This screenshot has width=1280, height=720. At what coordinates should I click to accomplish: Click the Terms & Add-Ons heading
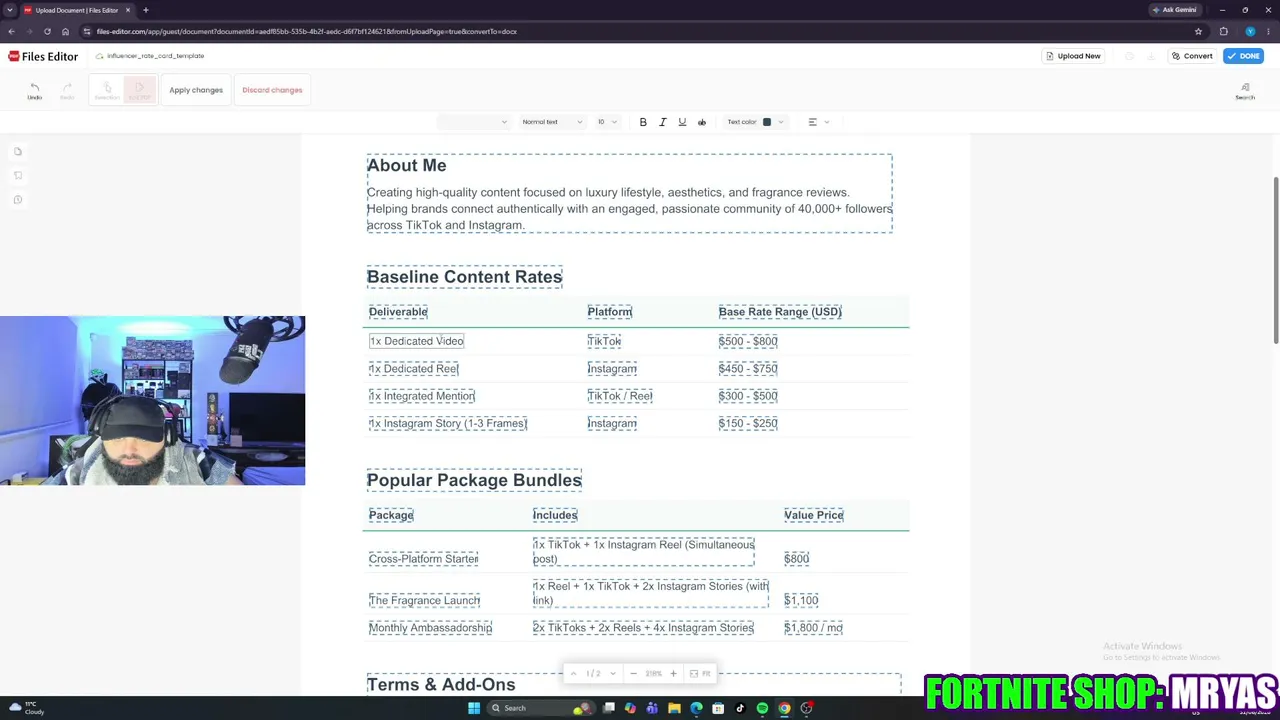click(441, 685)
